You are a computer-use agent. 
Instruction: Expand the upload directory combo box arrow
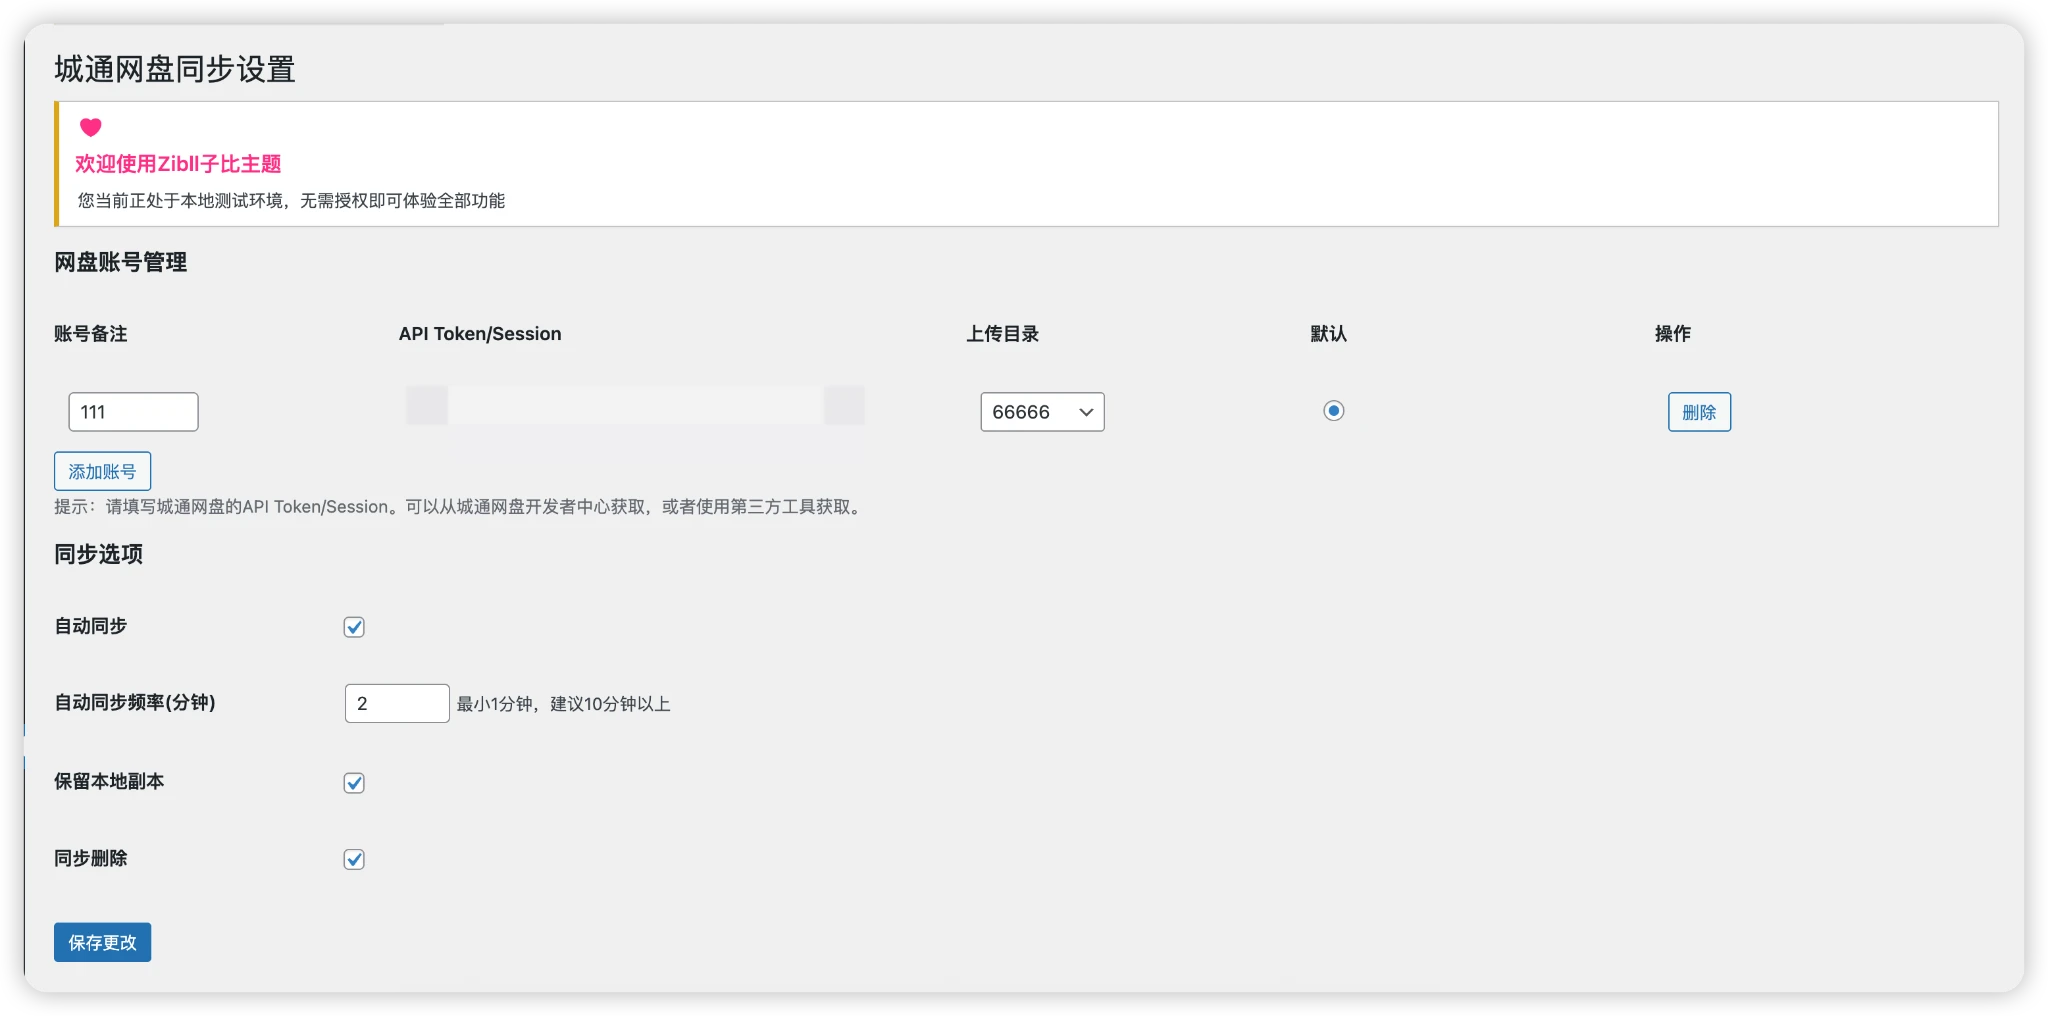coord(1085,411)
